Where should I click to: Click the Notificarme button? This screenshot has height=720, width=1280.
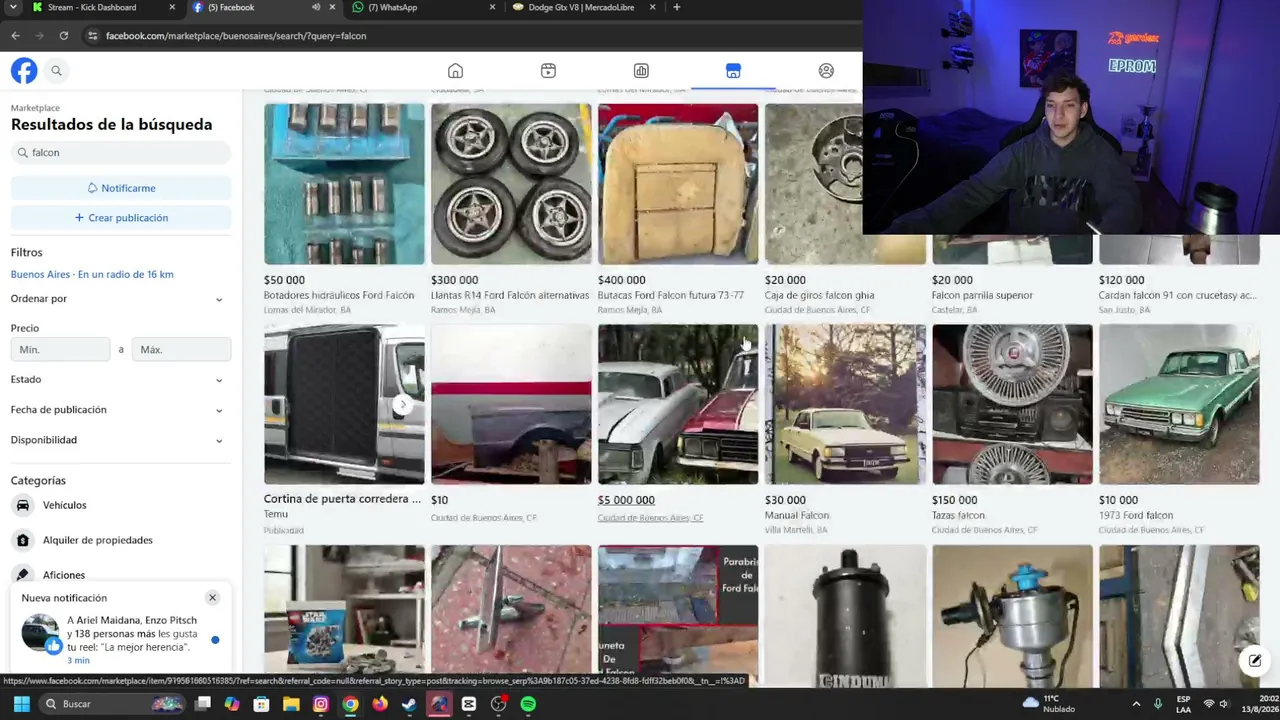(x=121, y=188)
